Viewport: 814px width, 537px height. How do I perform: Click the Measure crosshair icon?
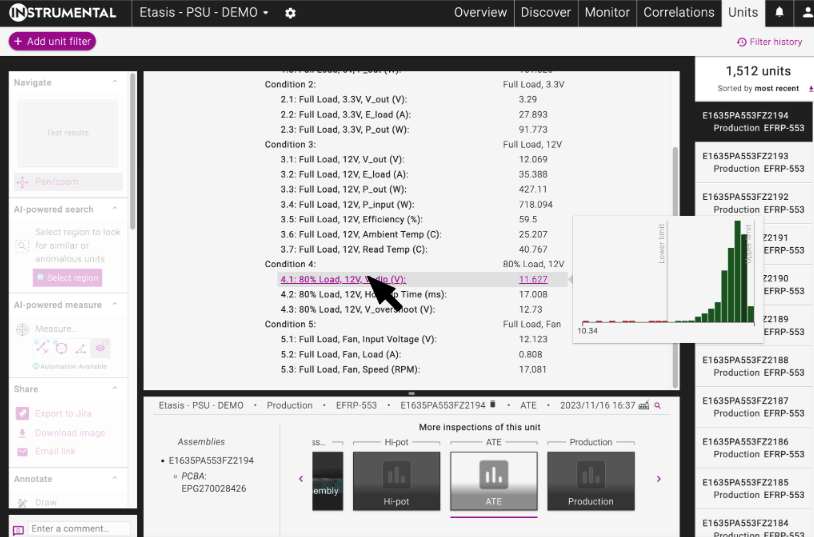tap(22, 329)
